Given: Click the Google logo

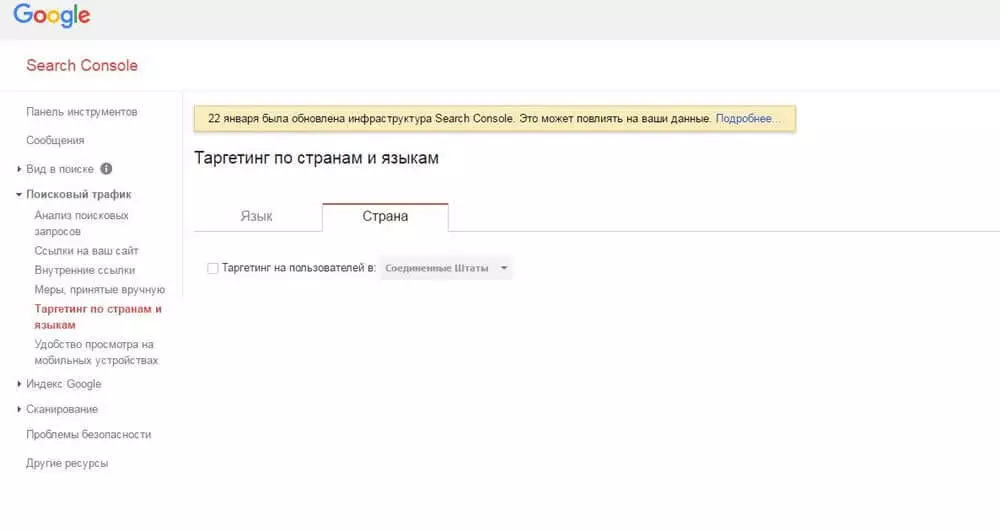Looking at the screenshot, I should pos(52,16).
